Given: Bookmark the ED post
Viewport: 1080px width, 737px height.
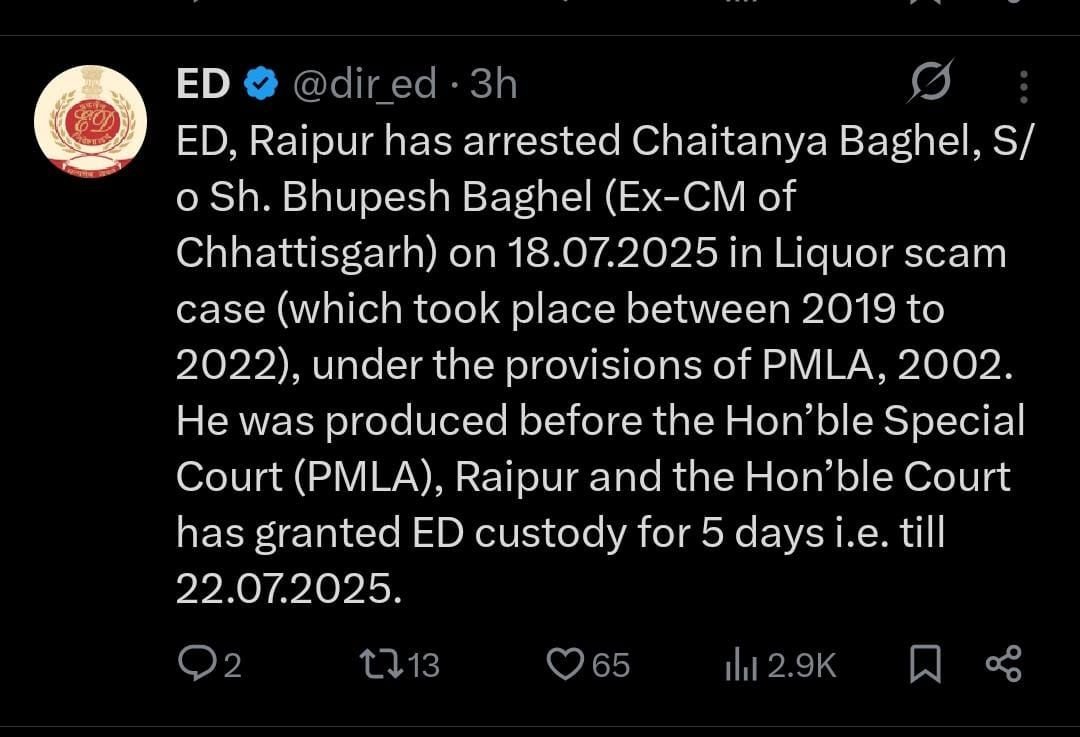Looking at the screenshot, I should 925,664.
